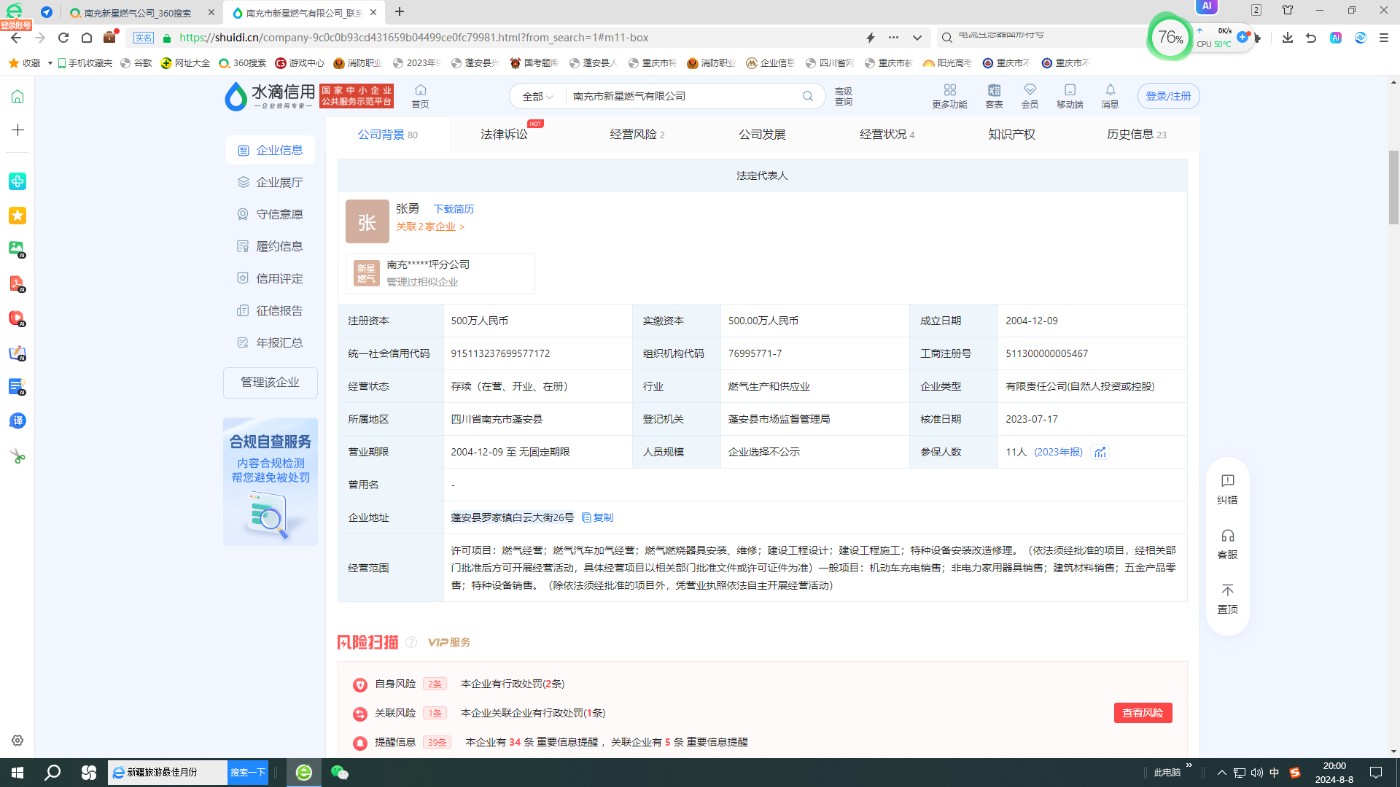Image resolution: width=1400 pixels, height=787 pixels.
Task: Click the browser refresh button
Action: point(63,37)
